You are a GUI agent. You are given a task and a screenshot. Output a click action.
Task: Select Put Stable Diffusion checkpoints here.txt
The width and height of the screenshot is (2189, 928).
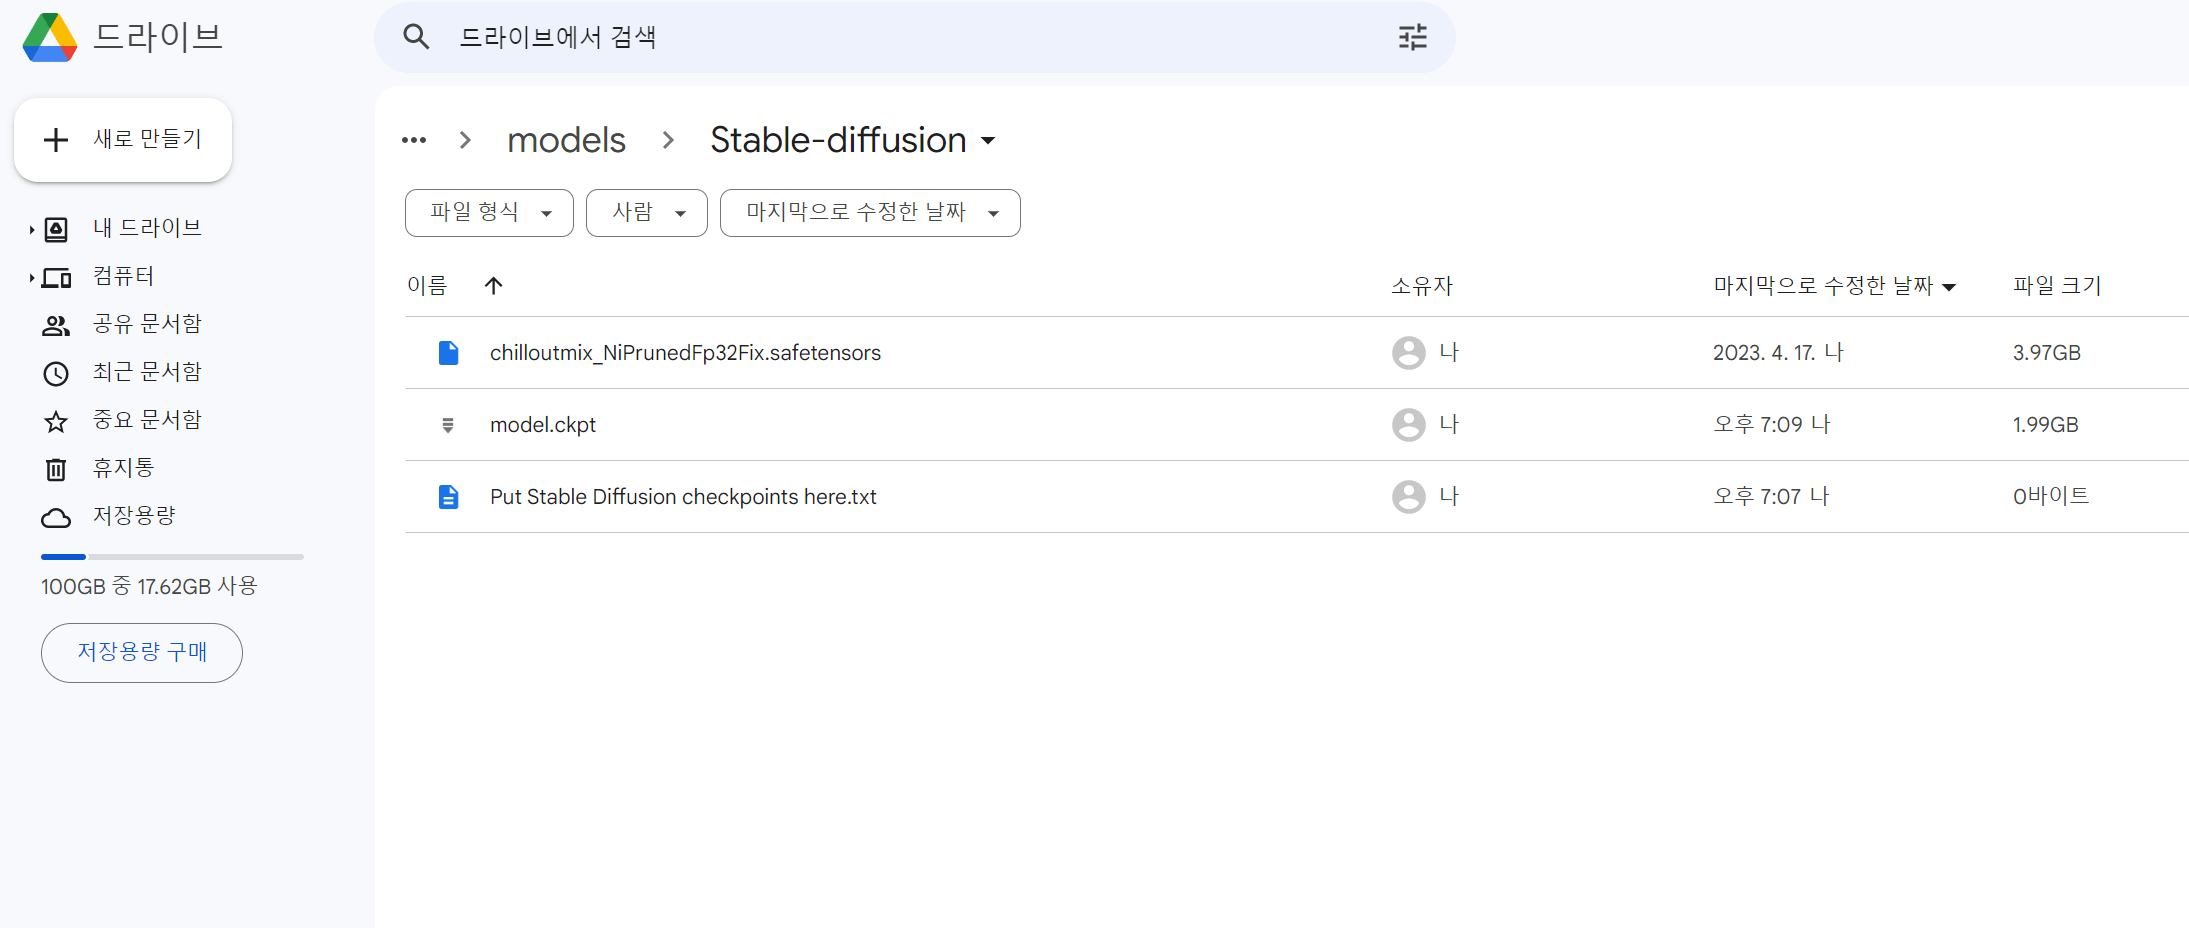pyautogui.click(x=683, y=497)
